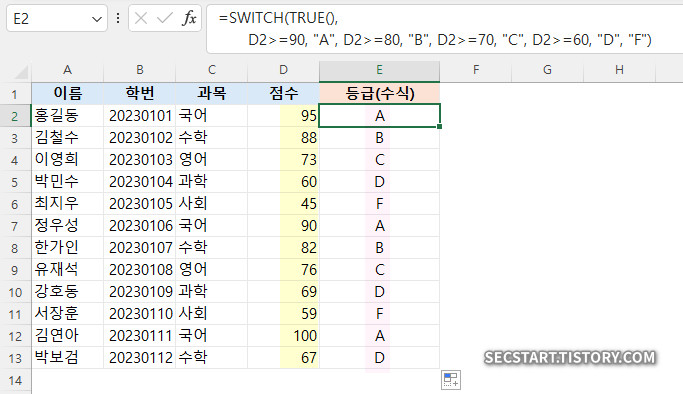Click the subject cell 사회 in 서장훈 row
683x394 pixels.
(x=212, y=313)
